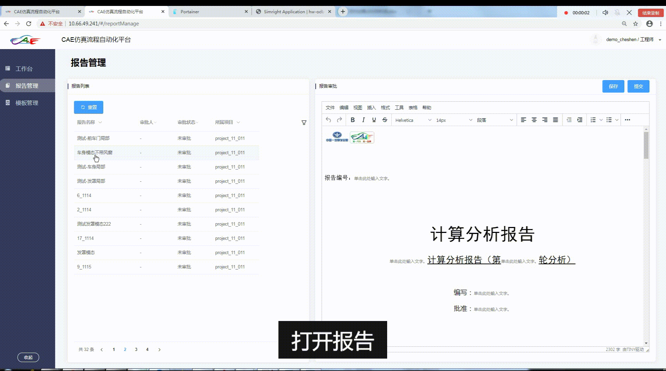
Task: Click the blue 保存 save button
Action: click(x=613, y=86)
